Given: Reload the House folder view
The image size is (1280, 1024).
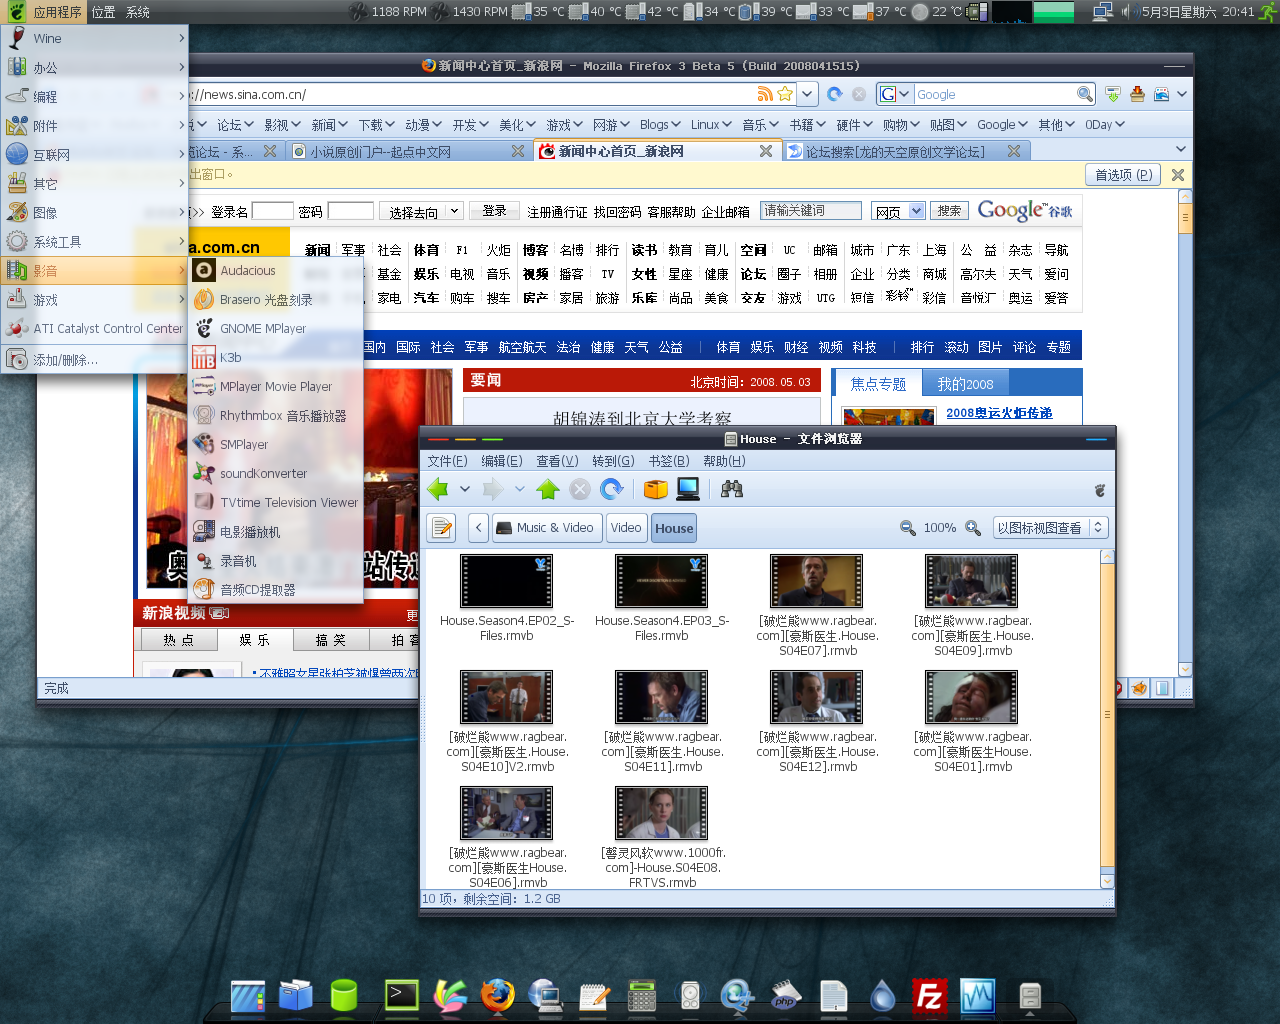Looking at the screenshot, I should coord(611,489).
